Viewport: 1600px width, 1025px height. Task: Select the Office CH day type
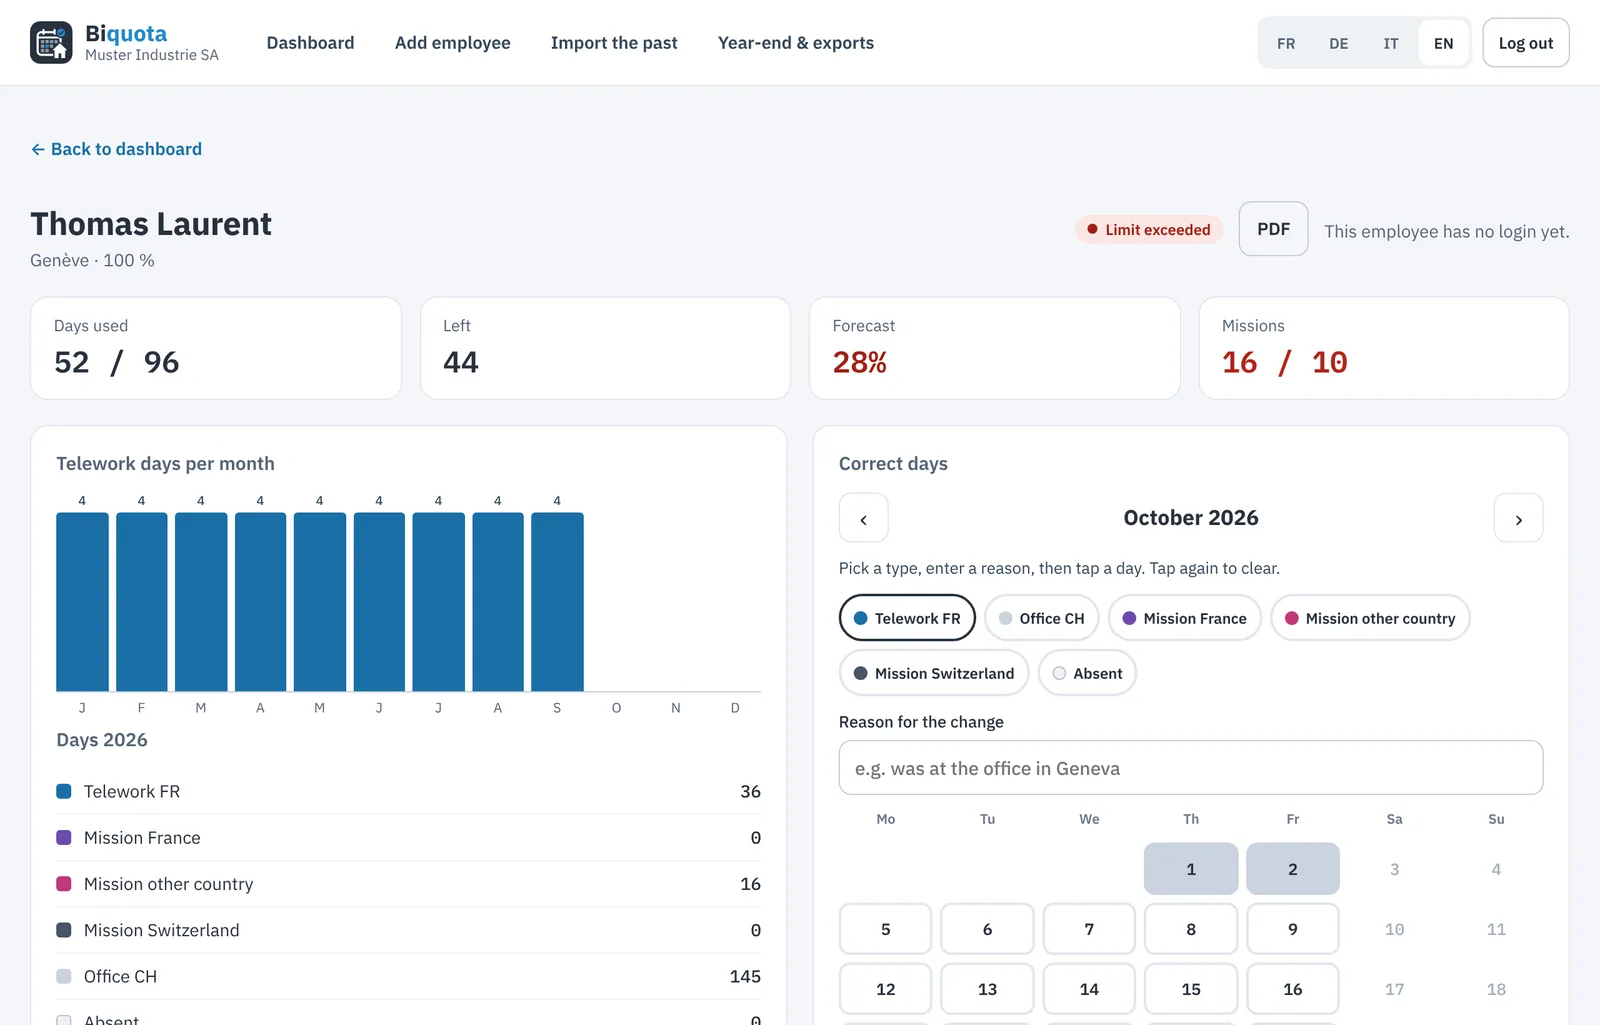pyautogui.click(x=1042, y=618)
